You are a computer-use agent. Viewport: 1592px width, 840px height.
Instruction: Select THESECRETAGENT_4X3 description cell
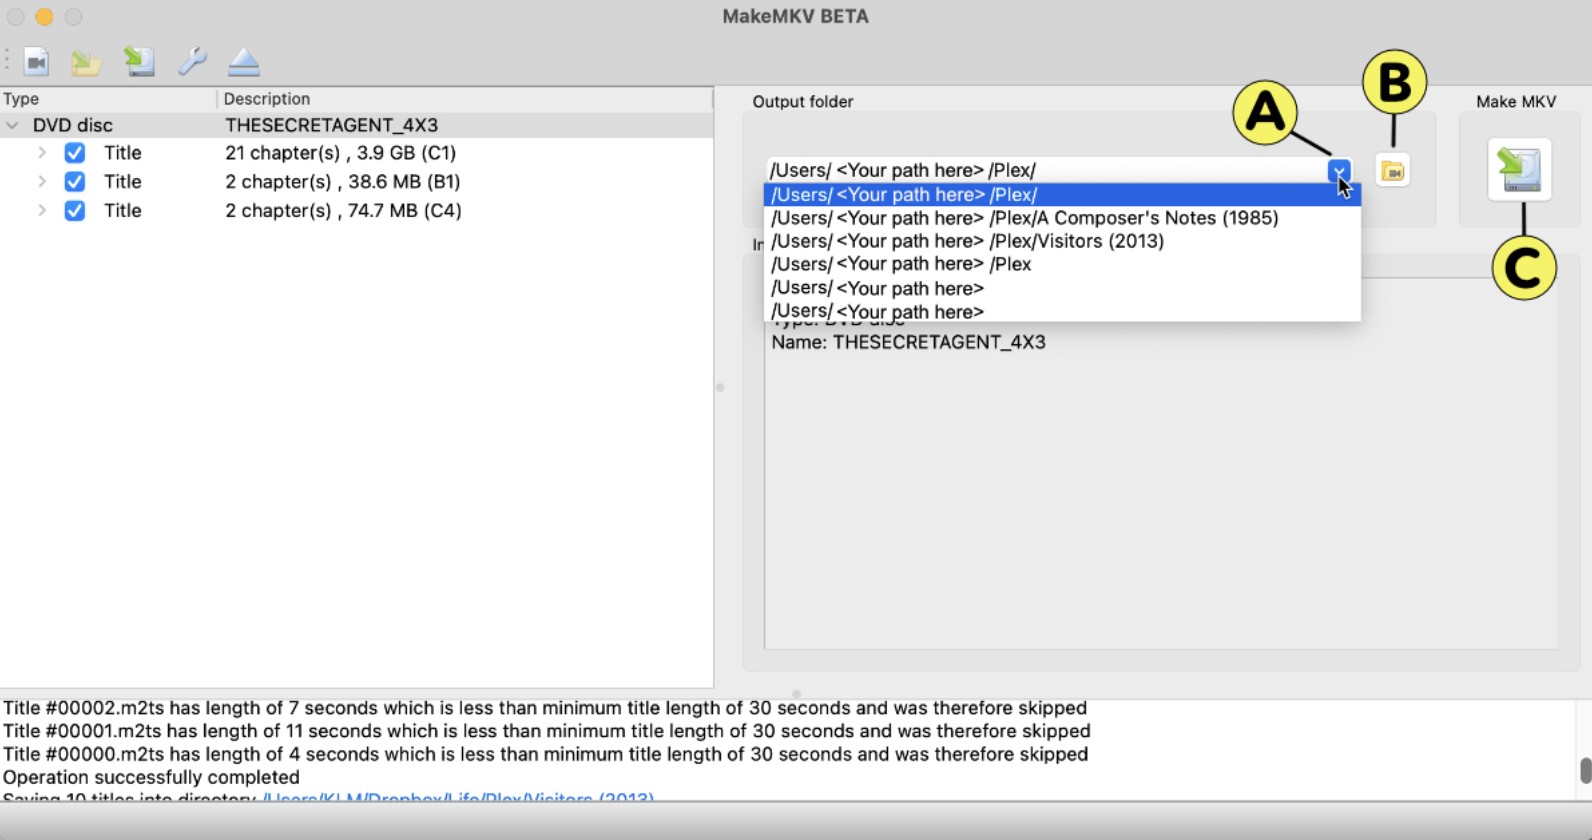(331, 125)
